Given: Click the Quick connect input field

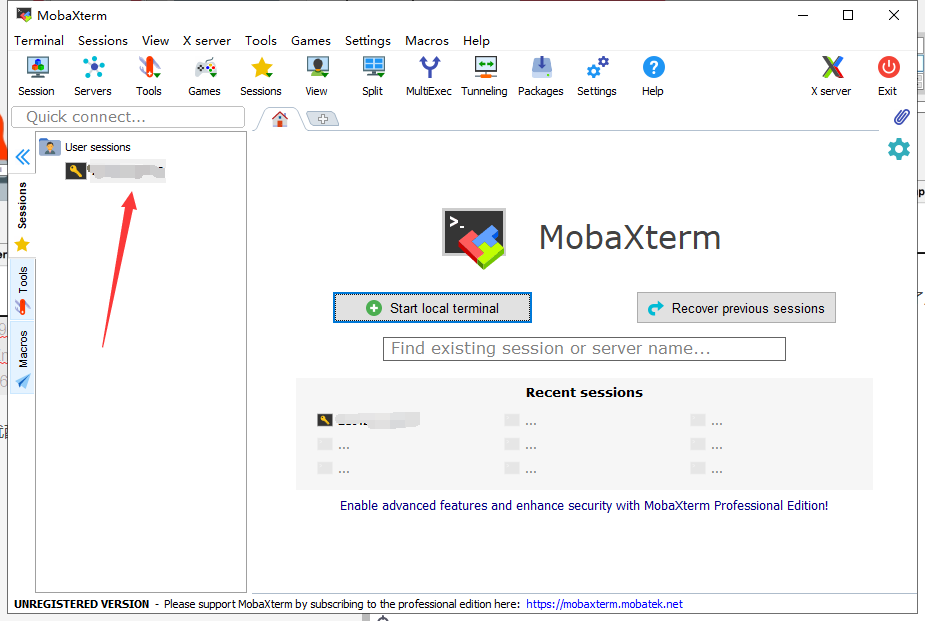Looking at the screenshot, I should pyautogui.click(x=128, y=117).
